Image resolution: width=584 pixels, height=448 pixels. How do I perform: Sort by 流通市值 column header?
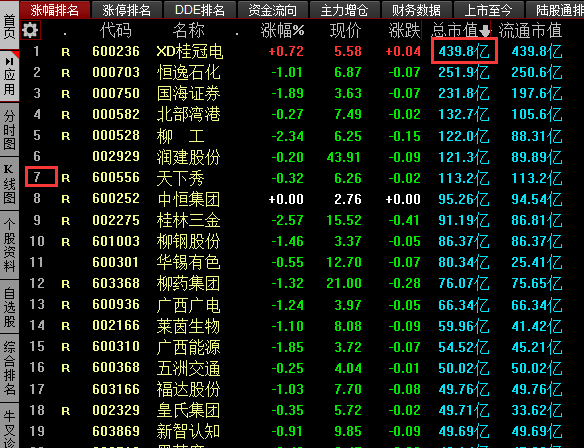[530, 30]
